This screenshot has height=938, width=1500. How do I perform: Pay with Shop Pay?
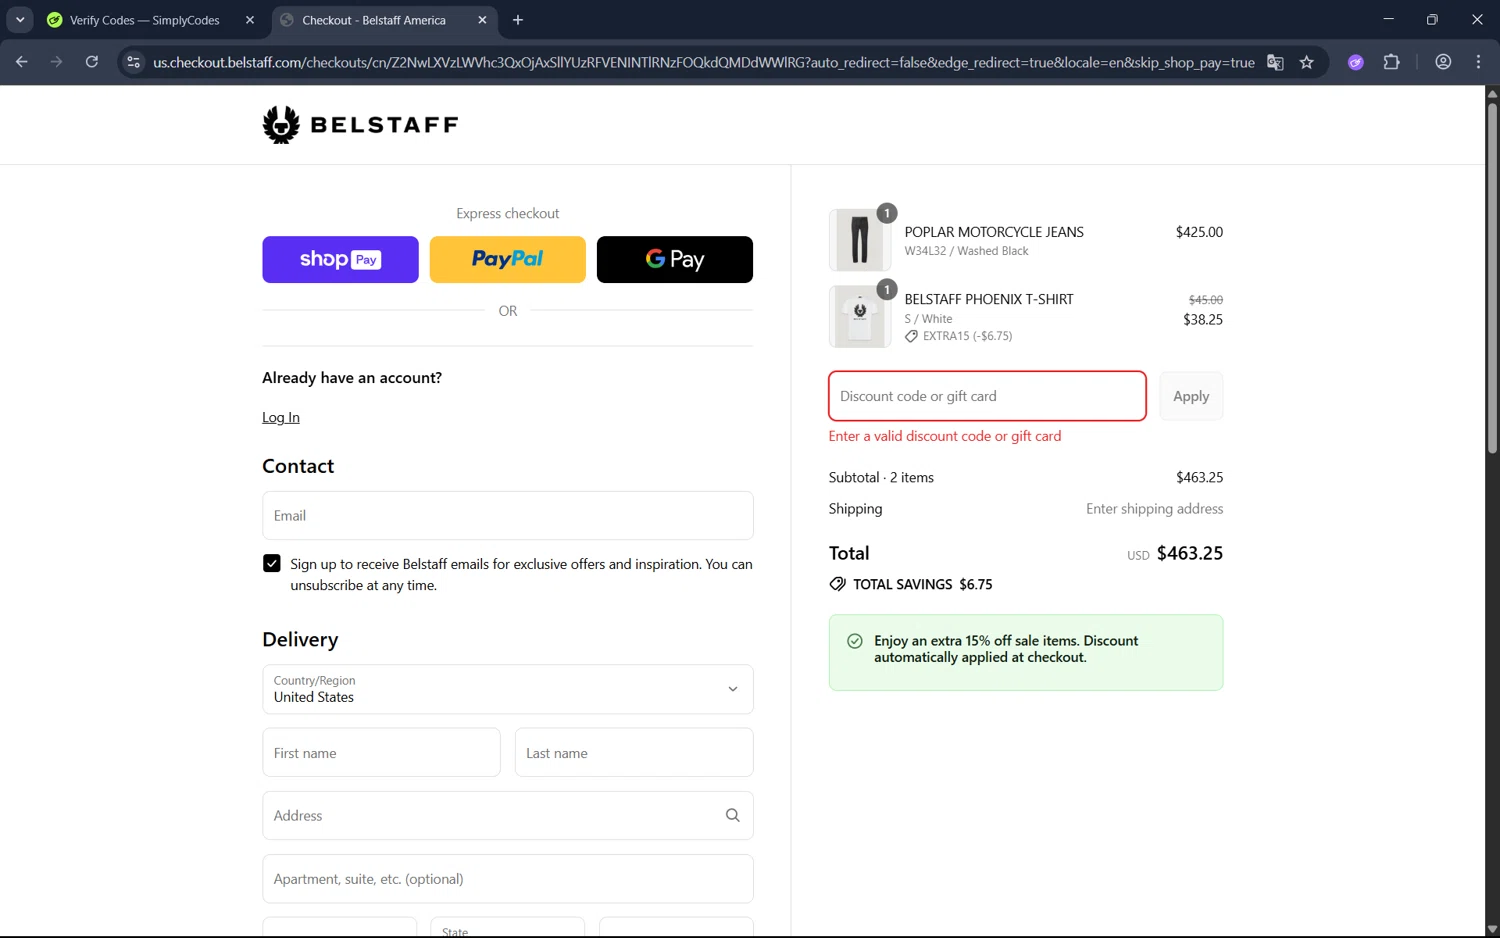(340, 260)
